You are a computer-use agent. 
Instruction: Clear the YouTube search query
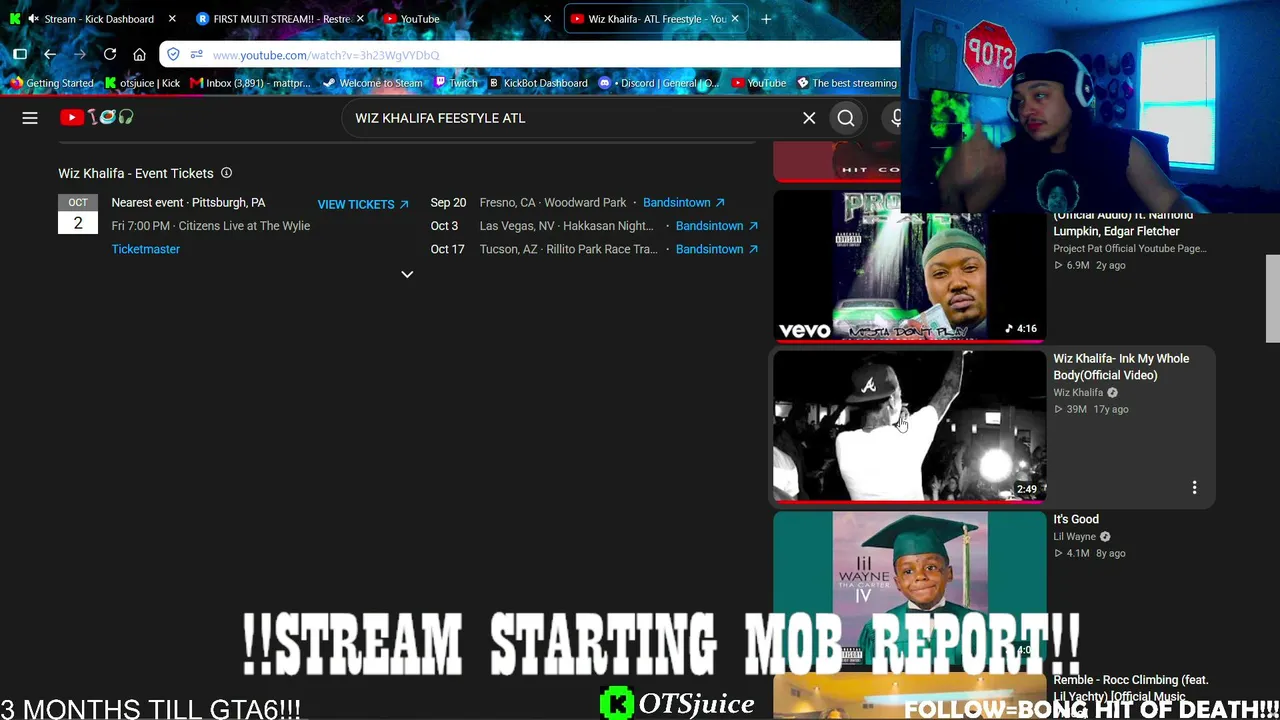(809, 118)
